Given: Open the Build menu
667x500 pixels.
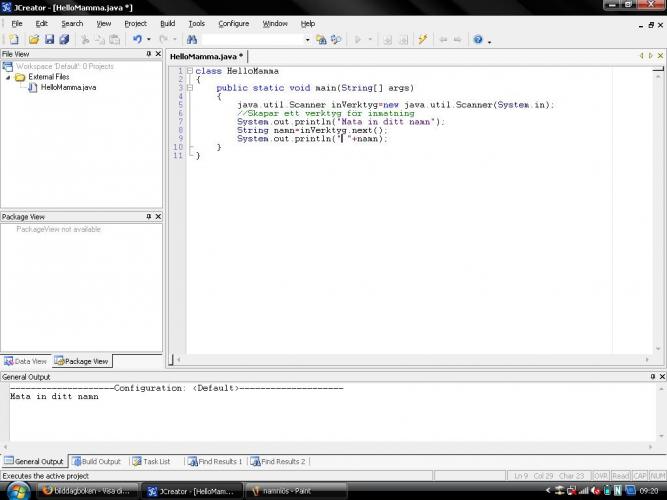Looking at the screenshot, I should [167, 23].
